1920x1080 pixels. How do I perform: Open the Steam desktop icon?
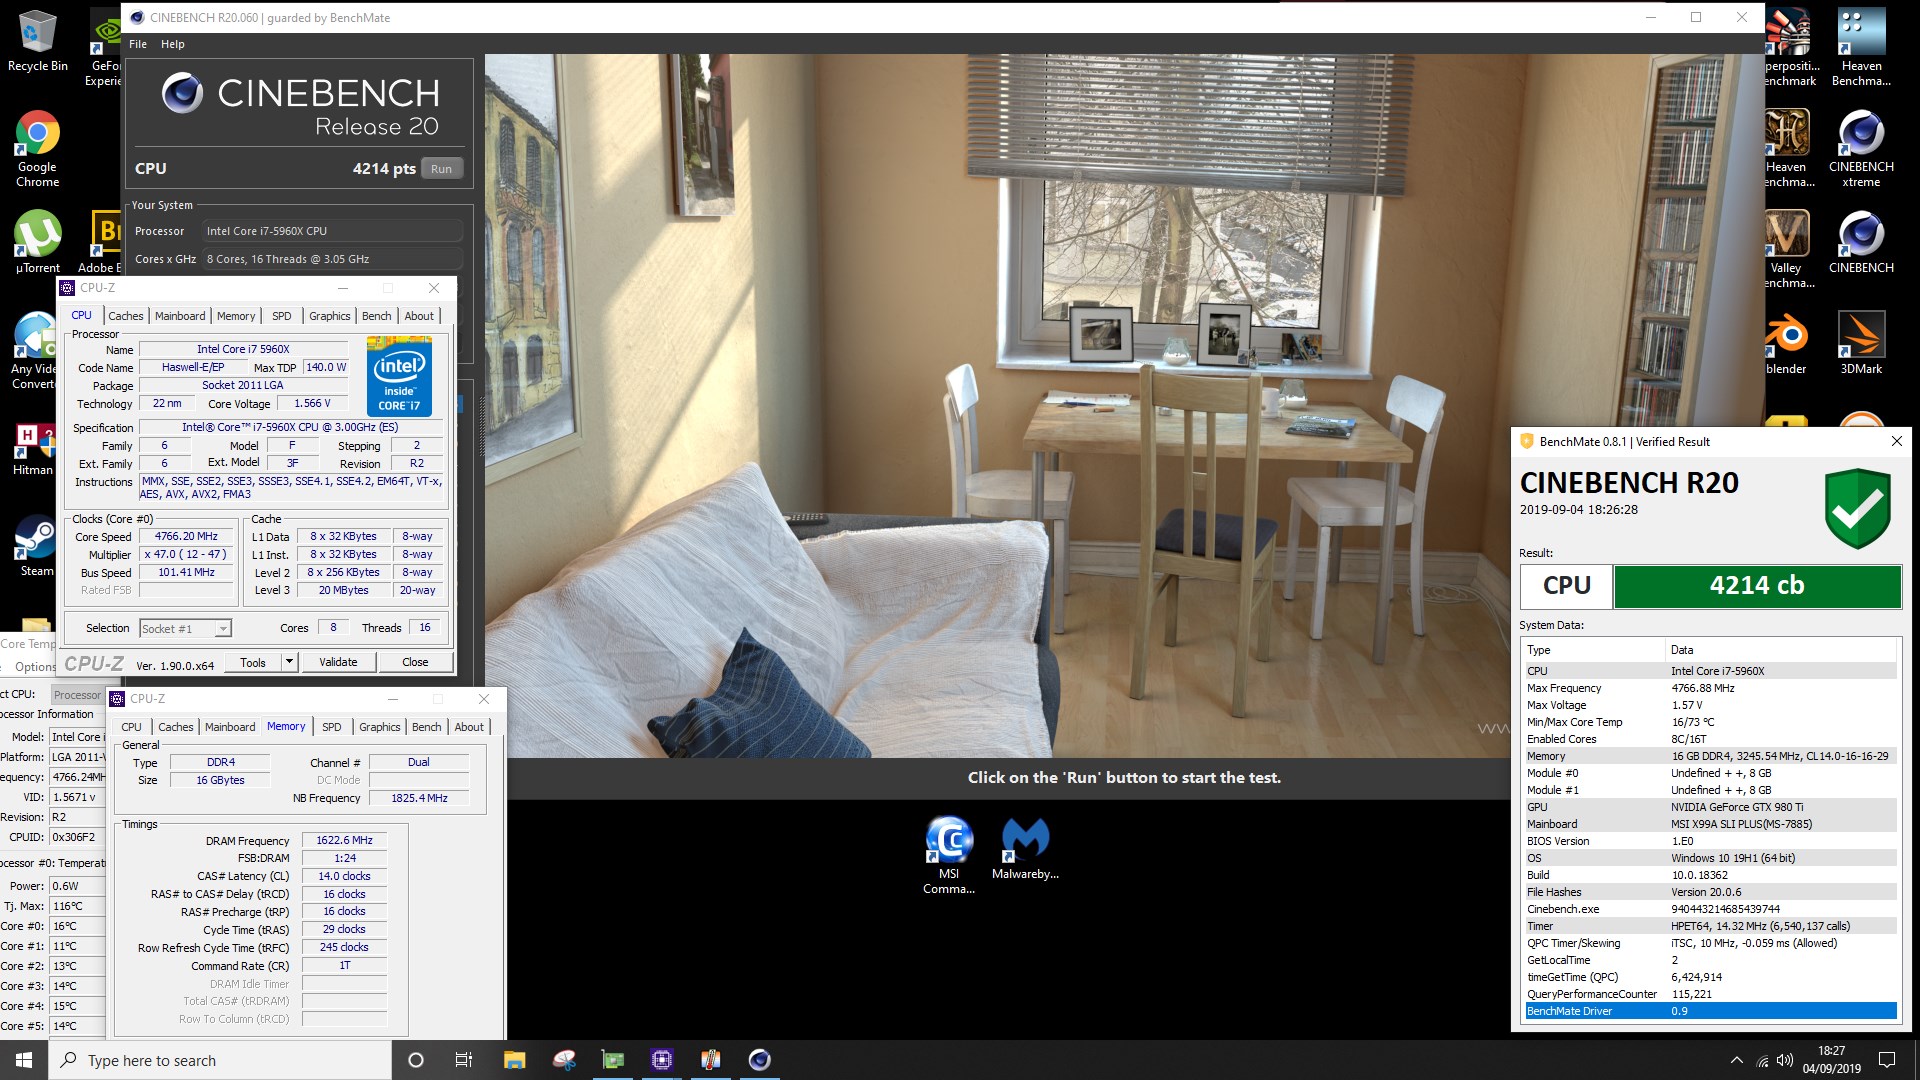point(36,546)
